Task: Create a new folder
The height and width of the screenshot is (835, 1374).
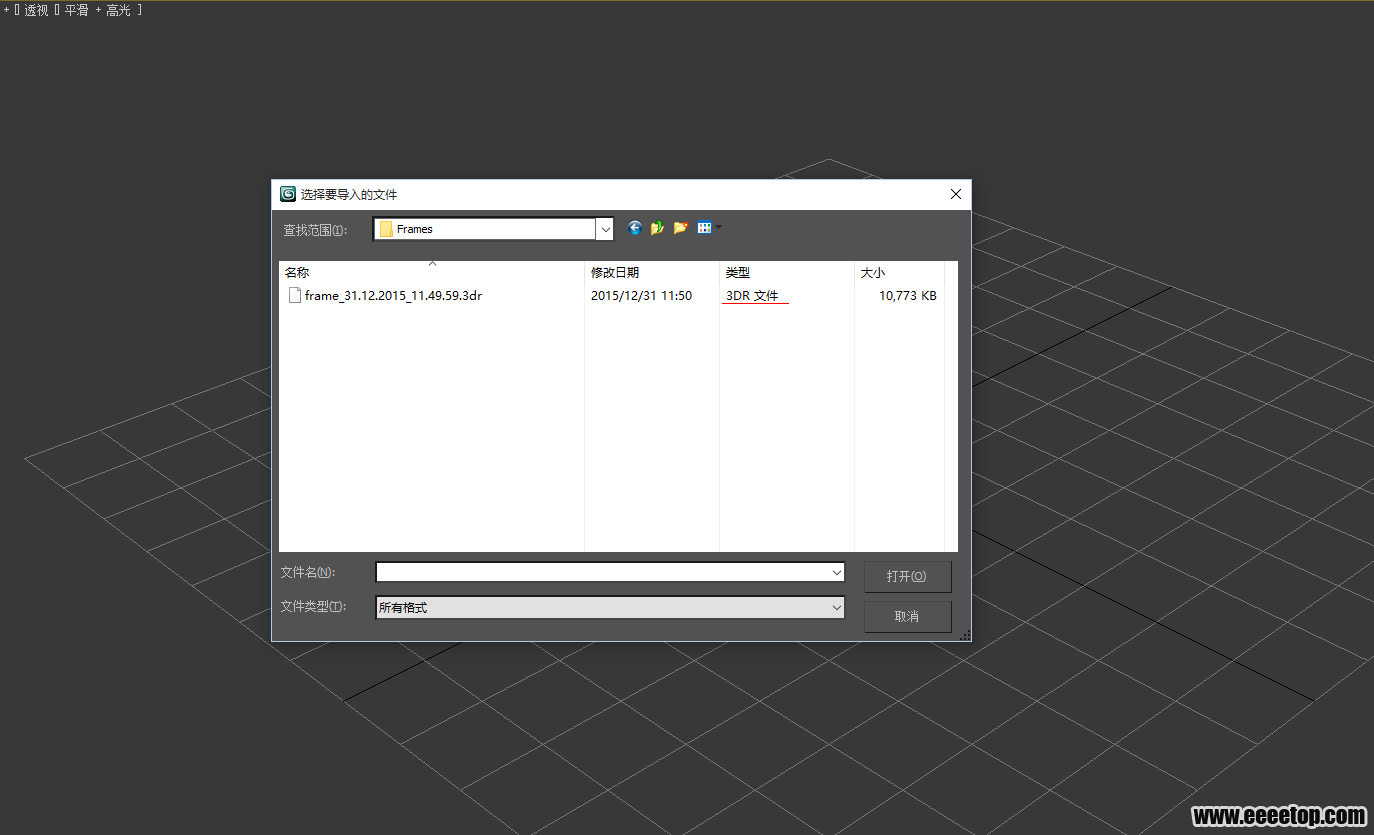Action: click(x=680, y=228)
